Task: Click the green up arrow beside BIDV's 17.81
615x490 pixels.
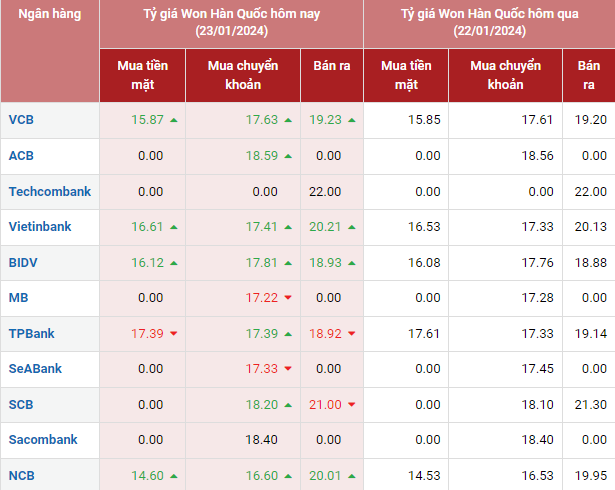Action: coord(287,263)
